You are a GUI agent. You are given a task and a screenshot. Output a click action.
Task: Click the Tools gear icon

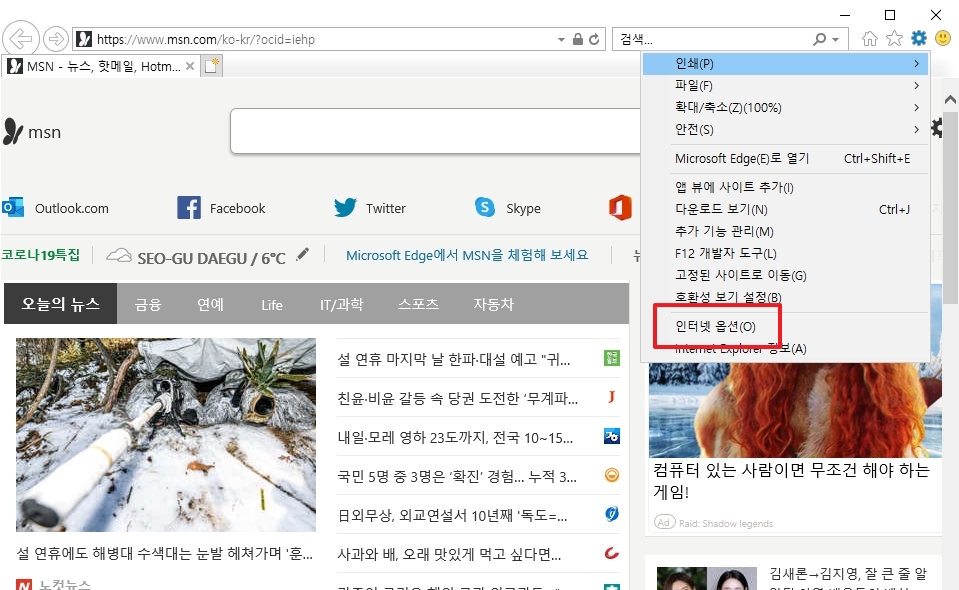click(x=919, y=39)
